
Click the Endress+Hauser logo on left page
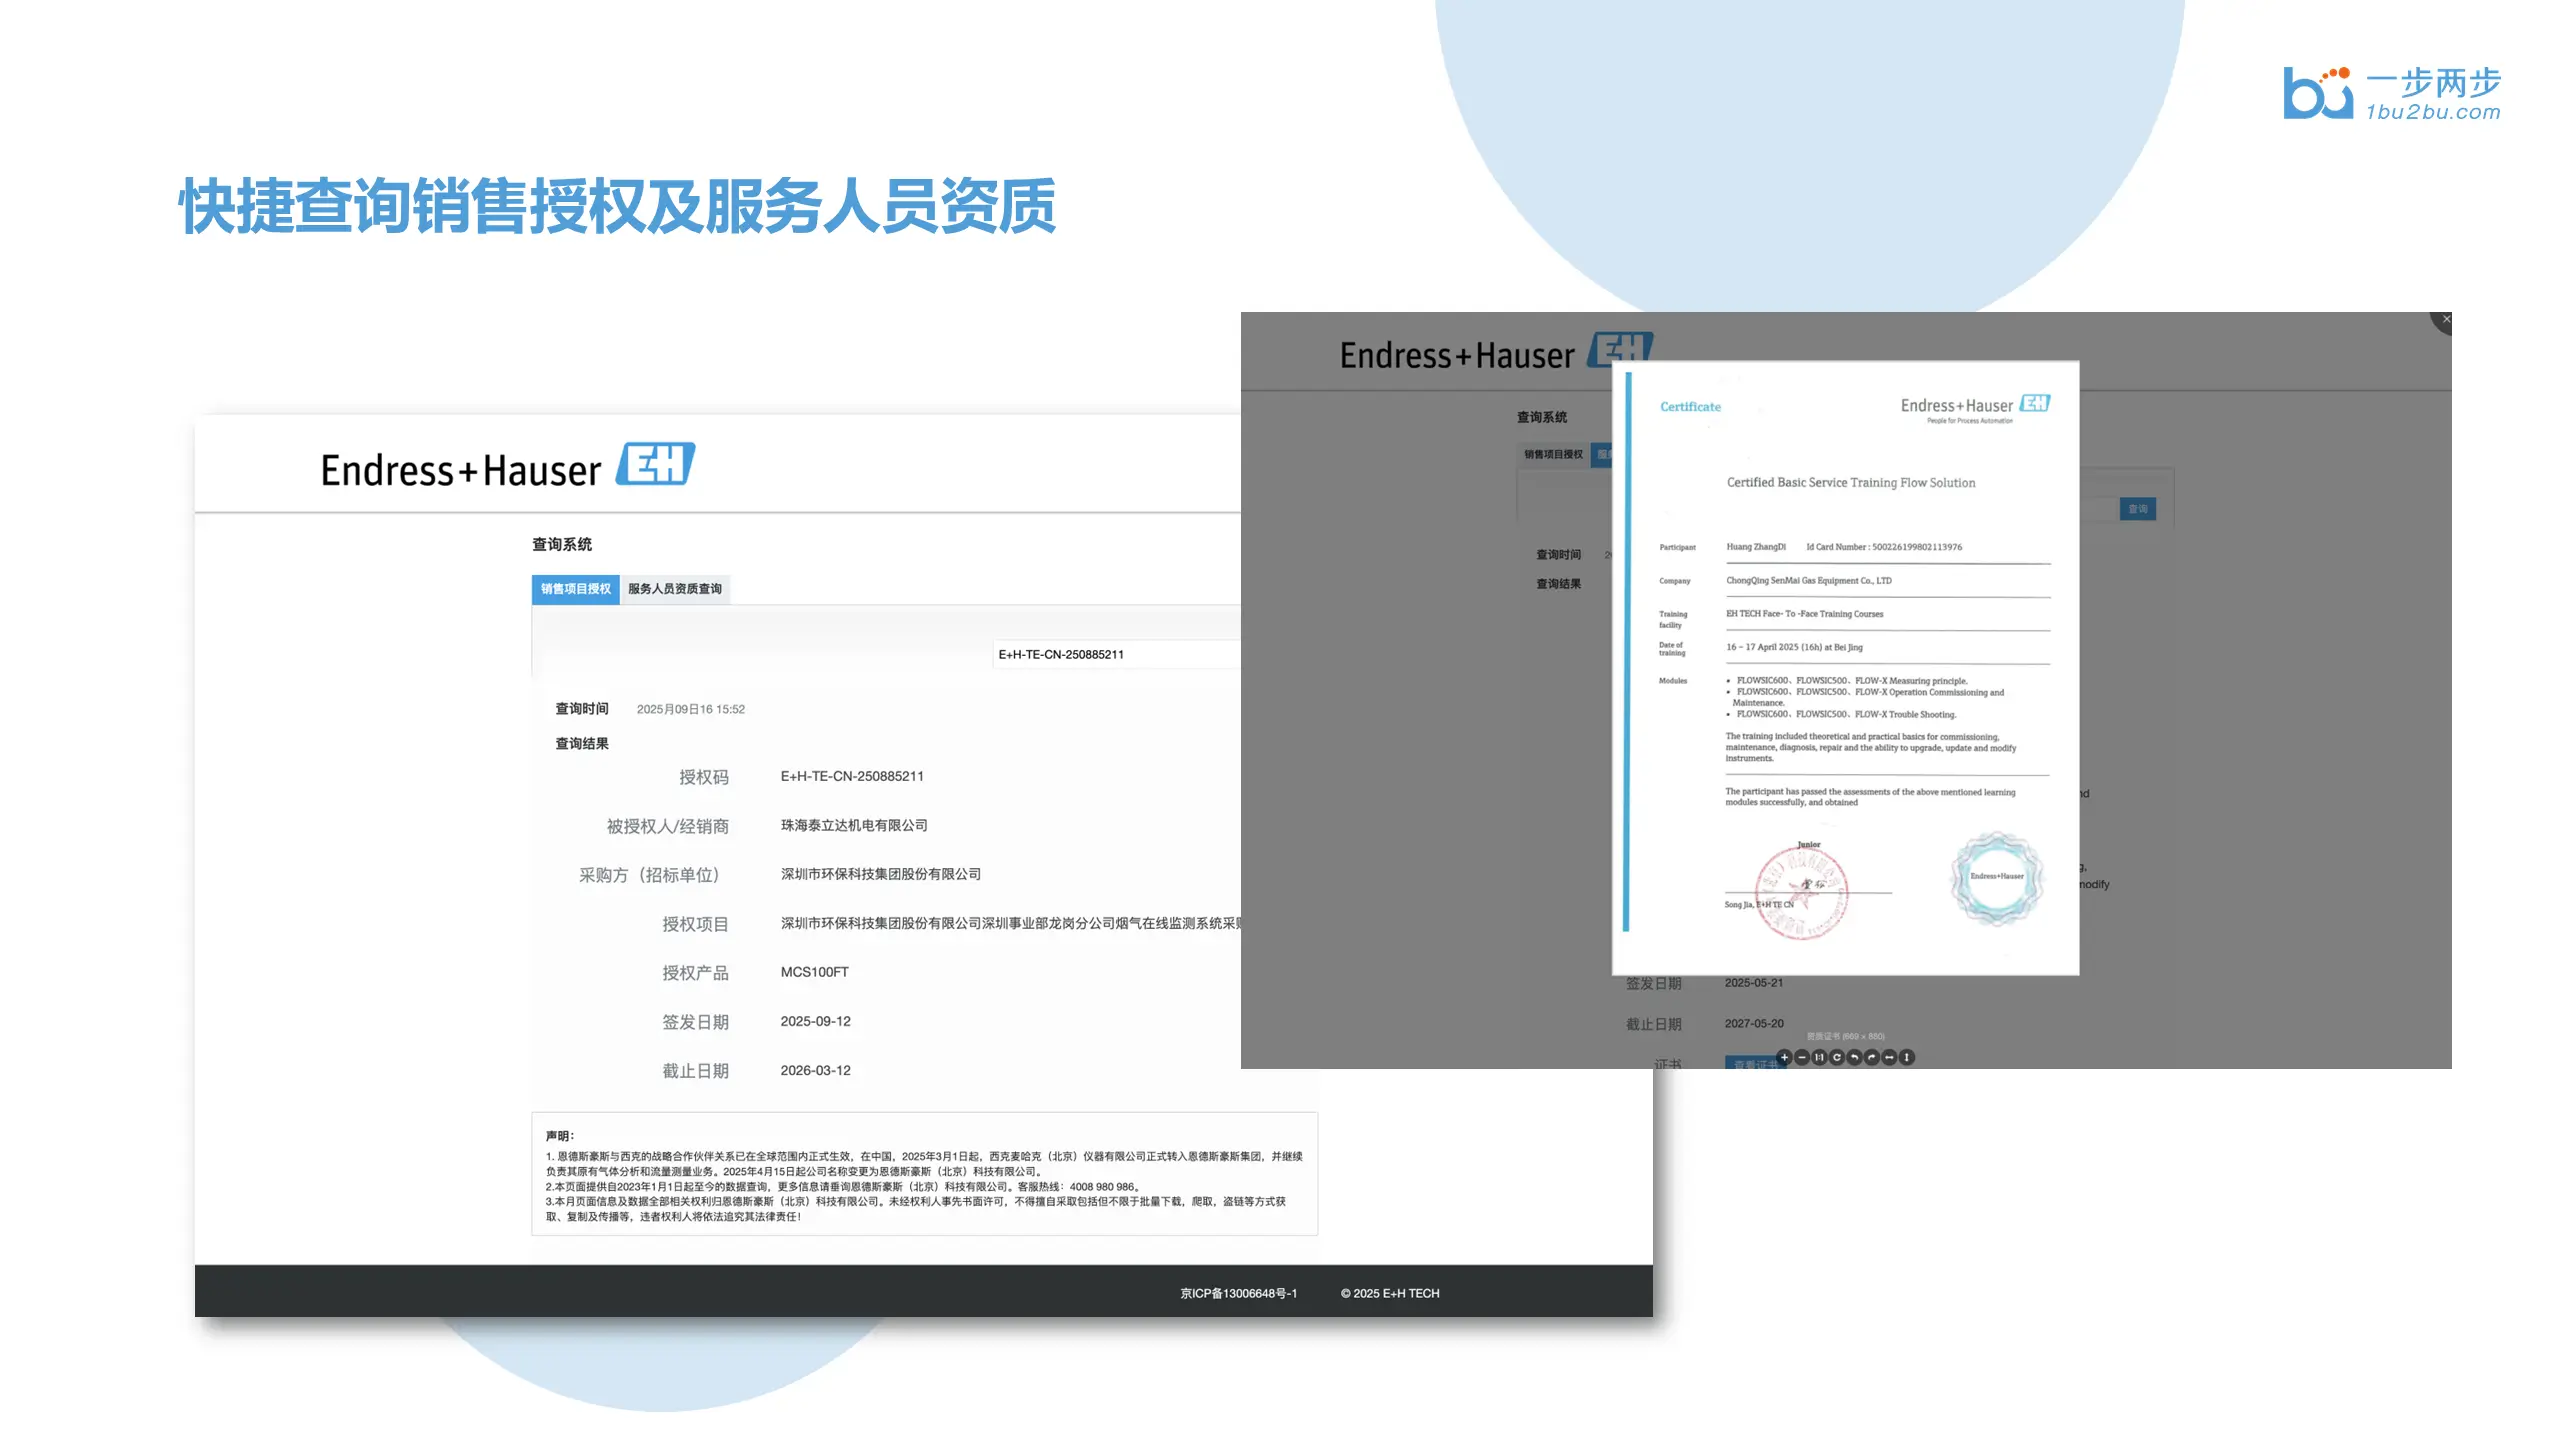[x=507, y=466]
